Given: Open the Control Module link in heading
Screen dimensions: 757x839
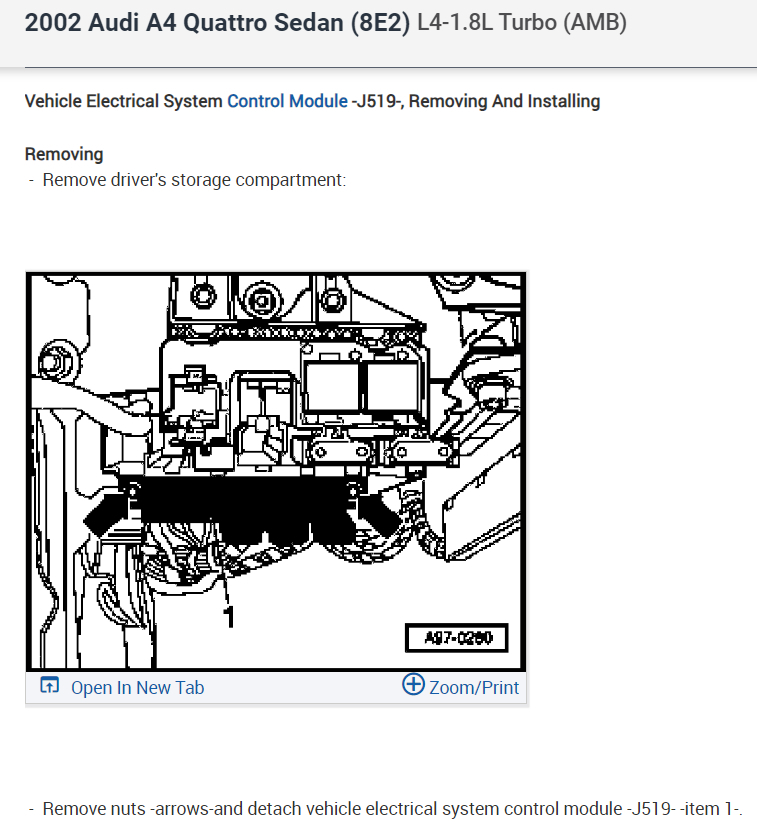Looking at the screenshot, I should click(x=287, y=101).
